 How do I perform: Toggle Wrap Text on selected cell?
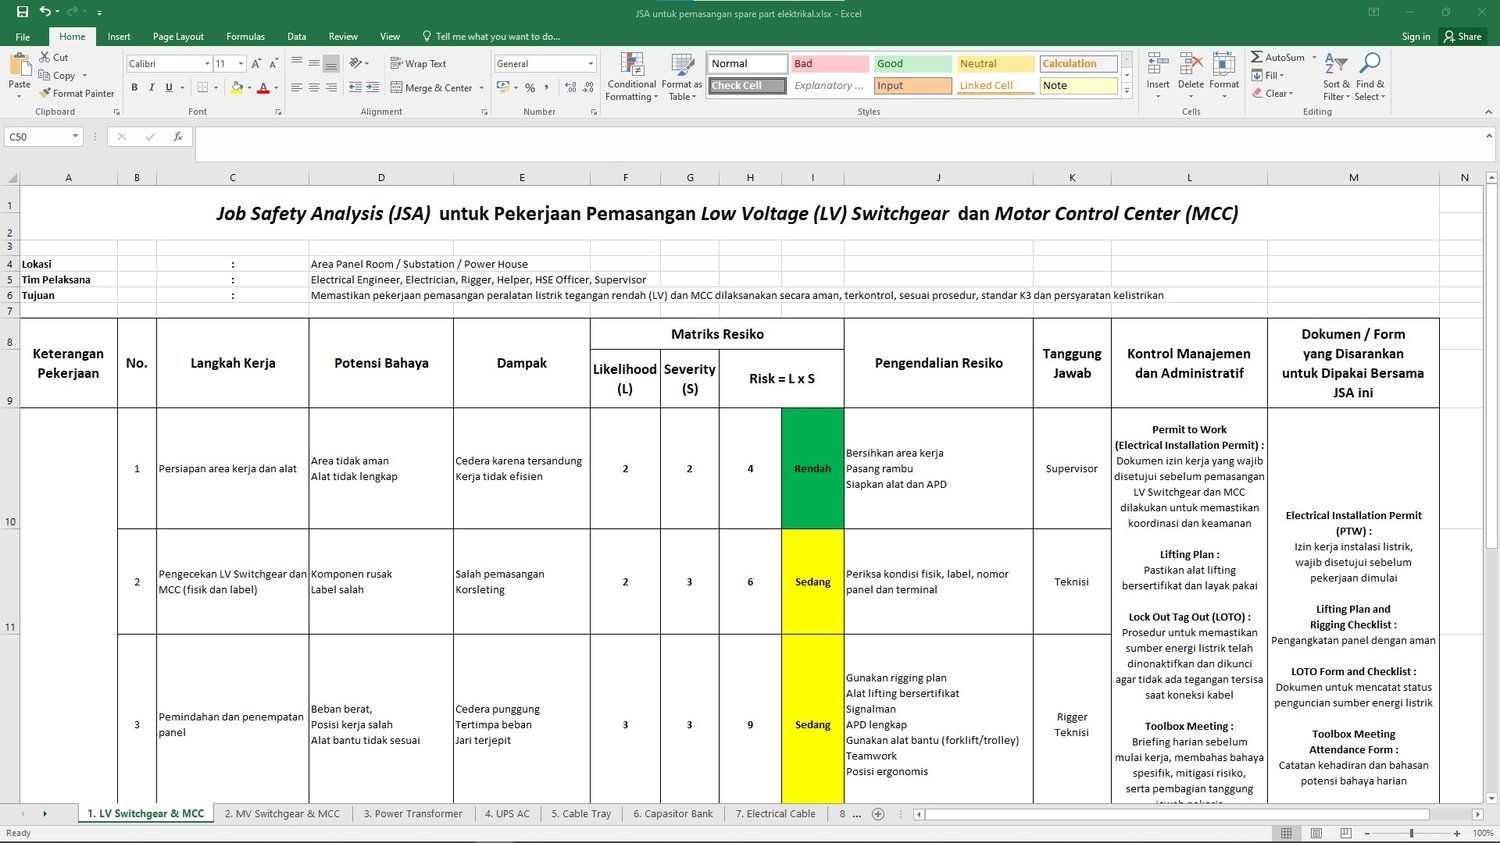coord(418,63)
